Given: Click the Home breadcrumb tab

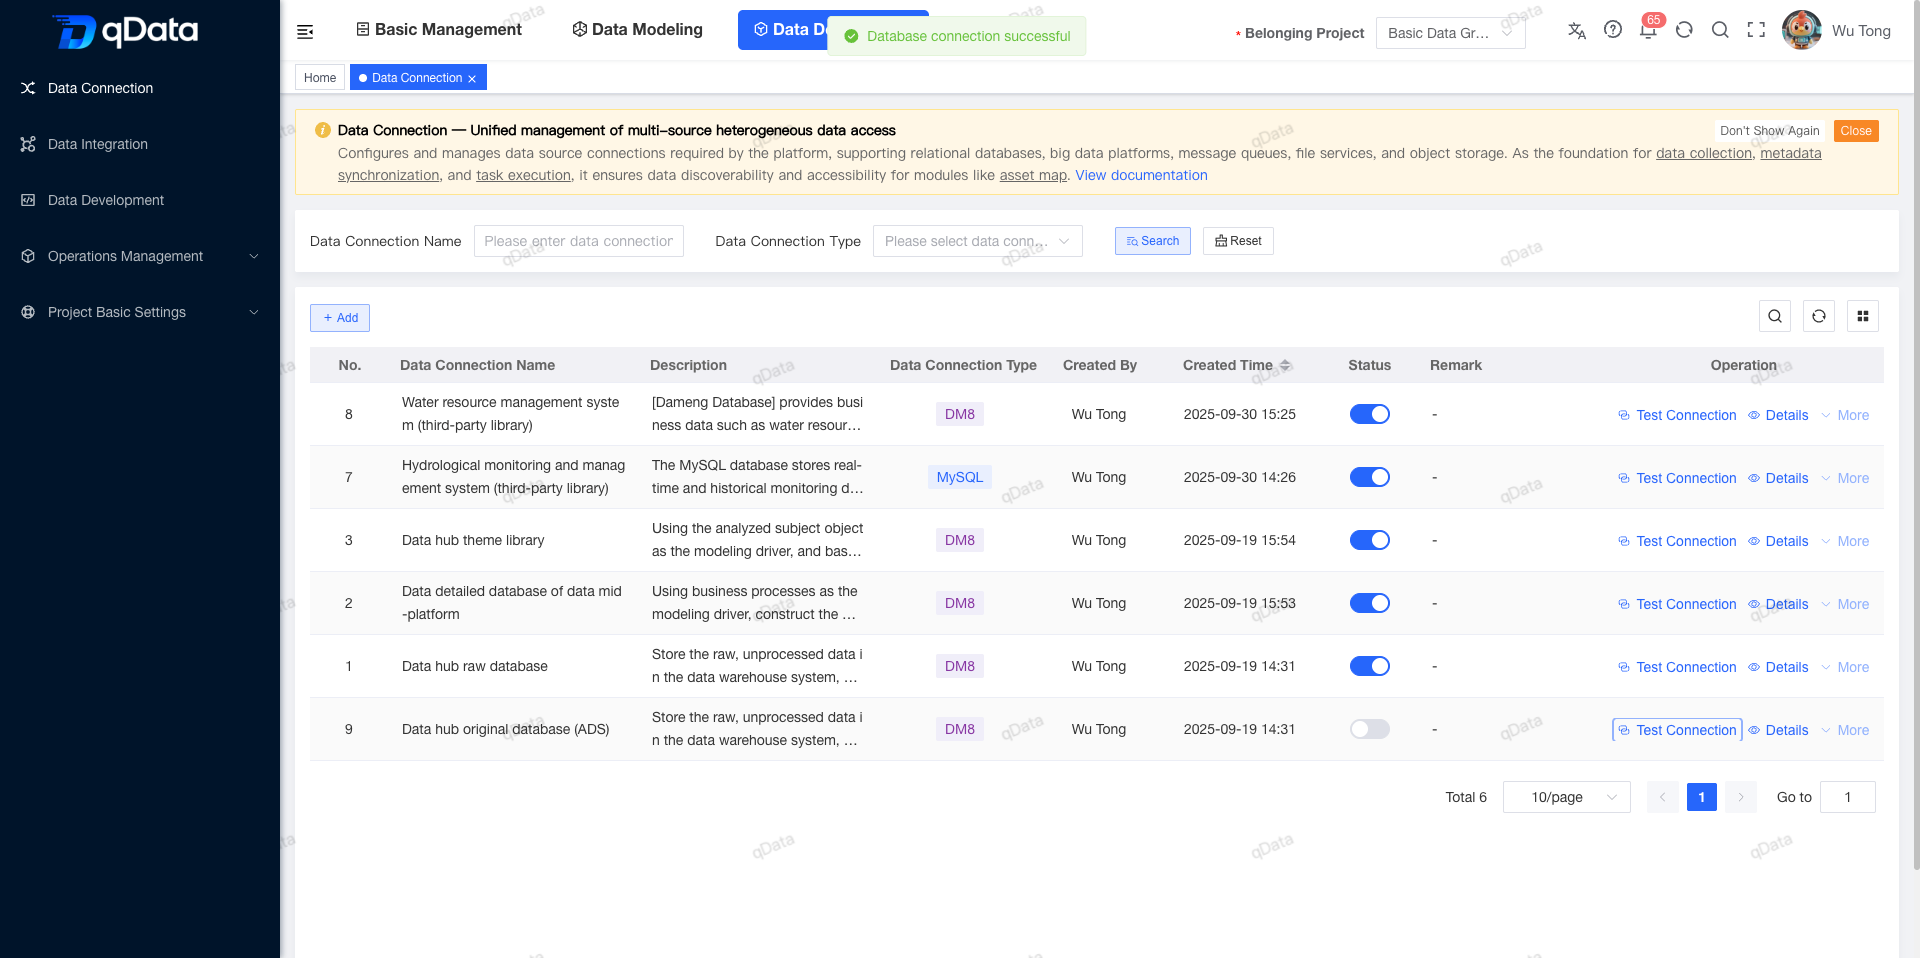Looking at the screenshot, I should tap(320, 78).
